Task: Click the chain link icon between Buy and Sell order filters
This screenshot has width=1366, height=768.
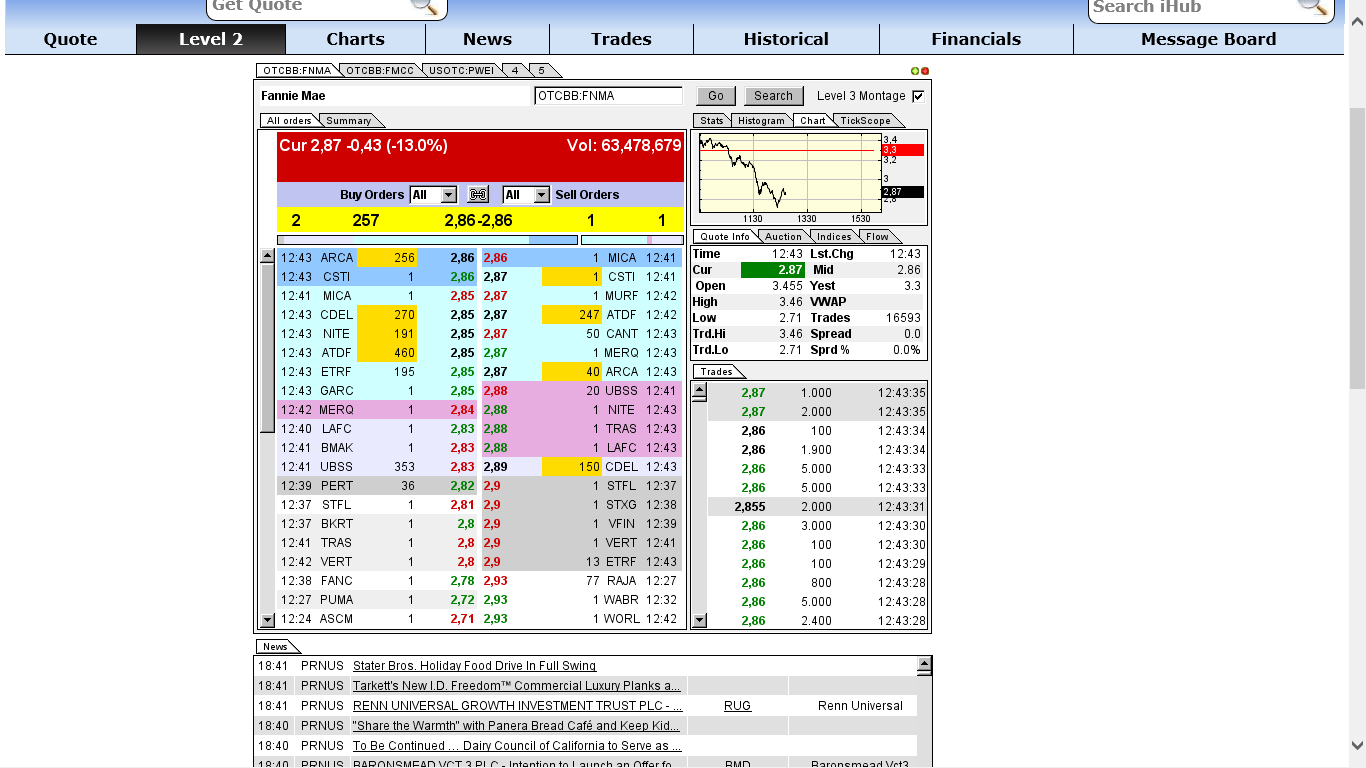Action: coord(478,194)
